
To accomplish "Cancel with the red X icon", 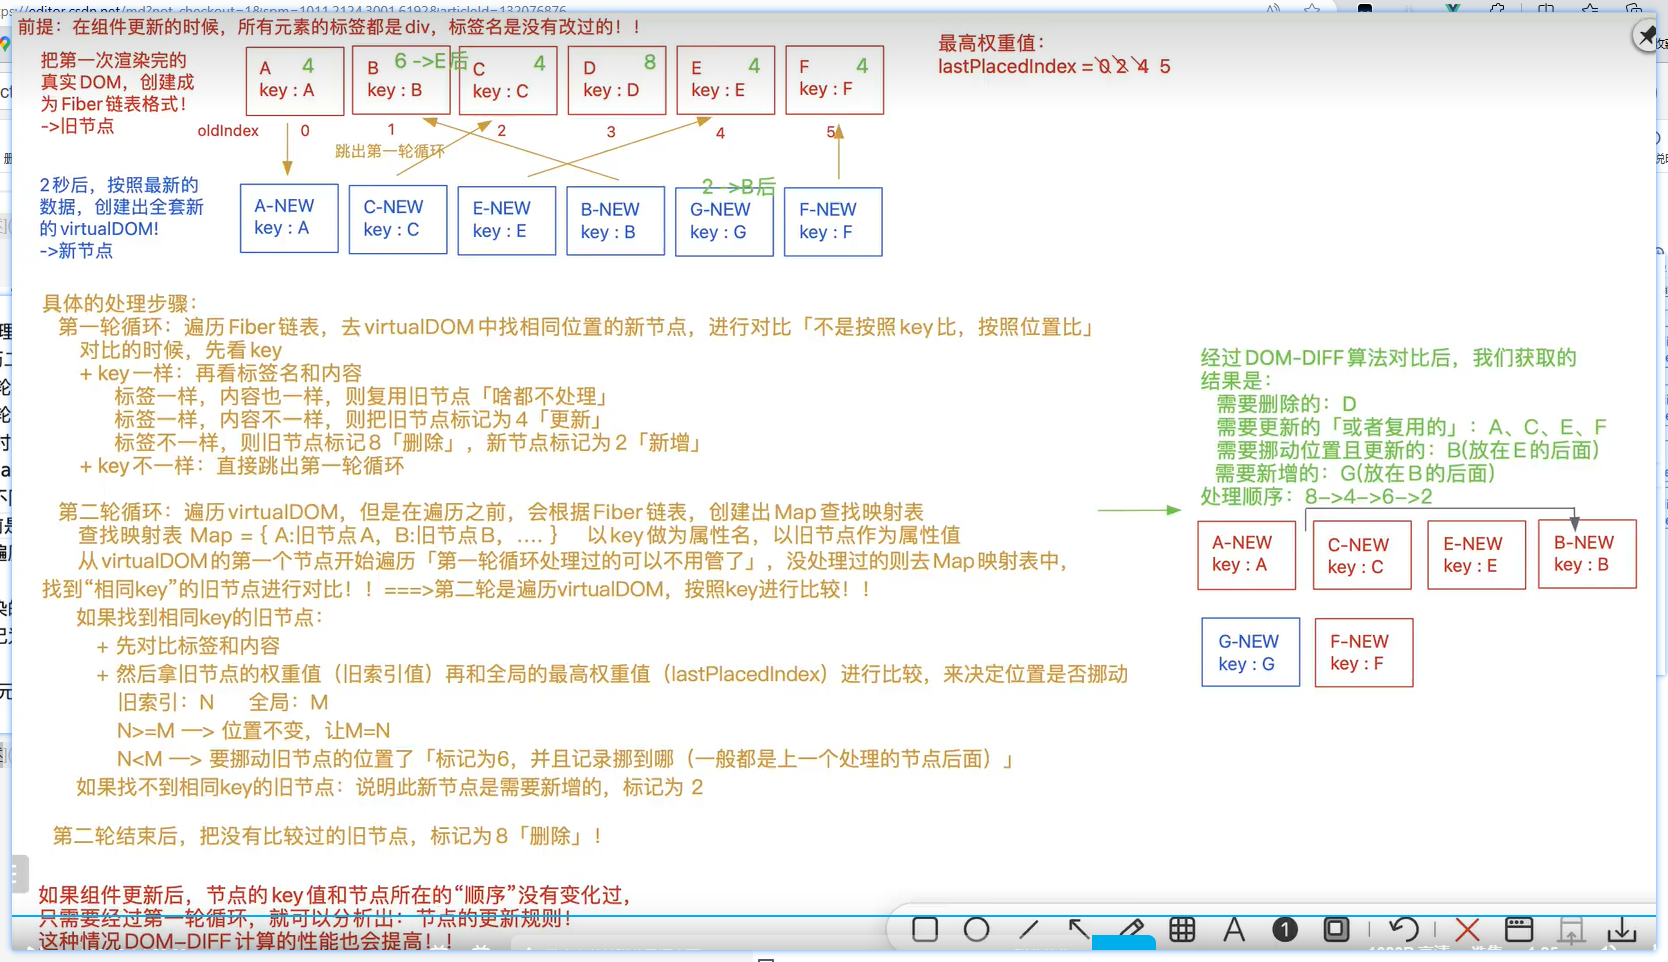I will pos(1467,930).
